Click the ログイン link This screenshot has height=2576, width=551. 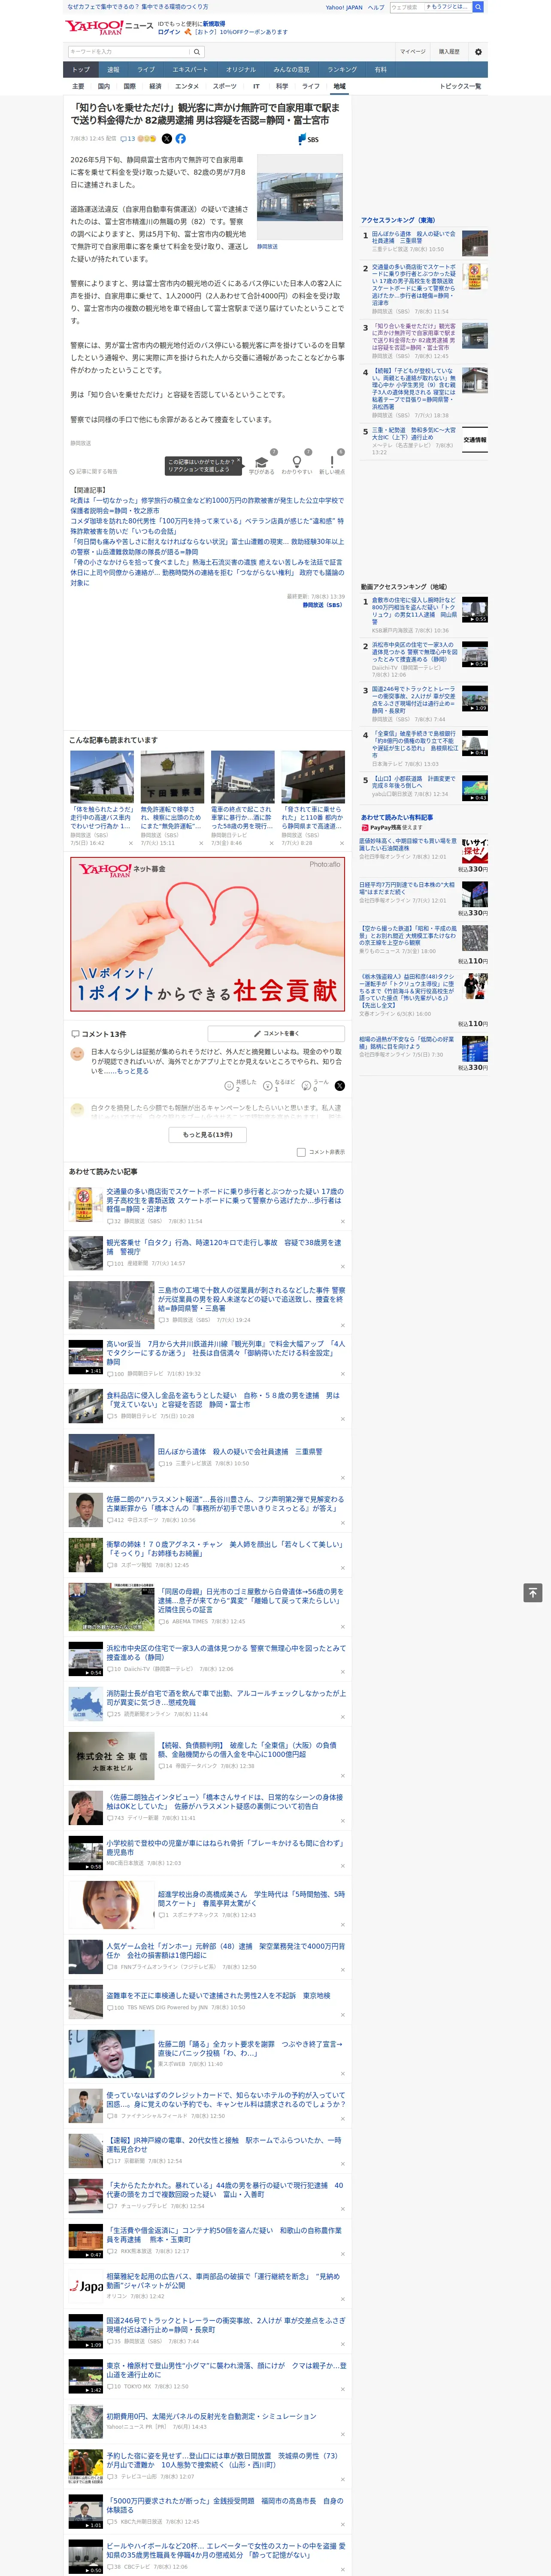169,32
